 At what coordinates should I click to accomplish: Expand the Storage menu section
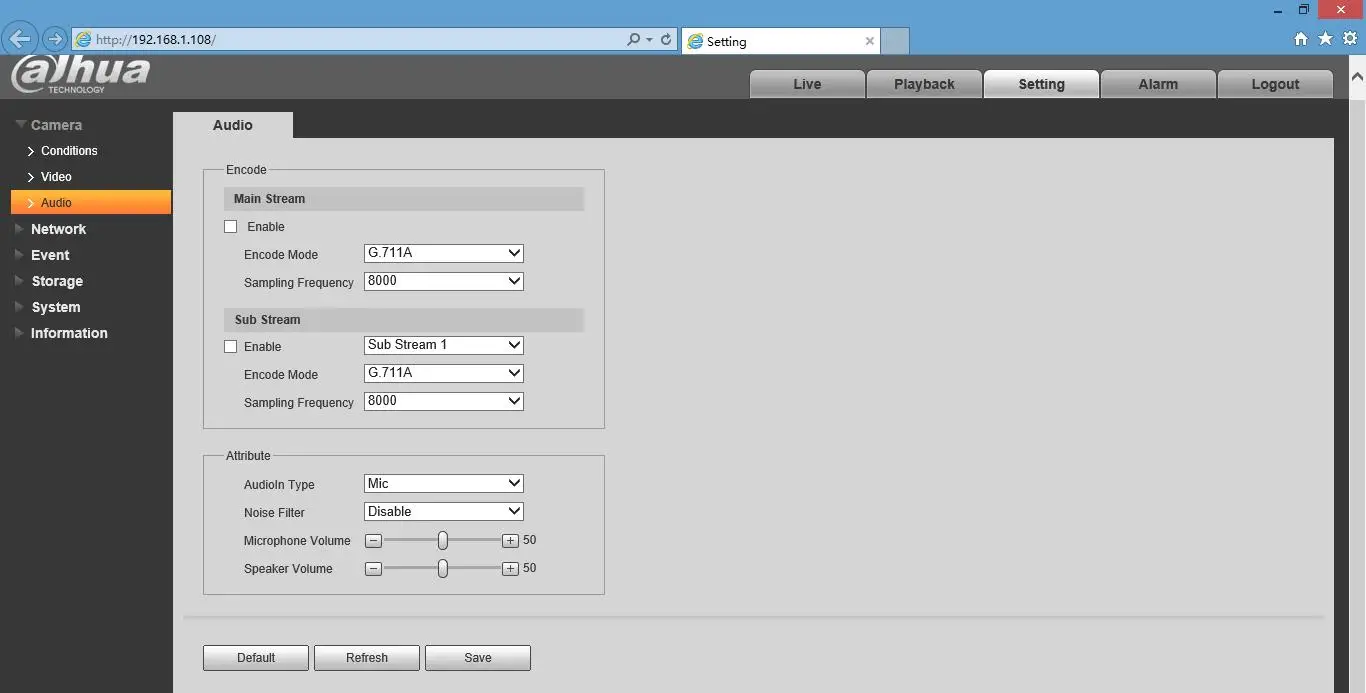tap(57, 281)
